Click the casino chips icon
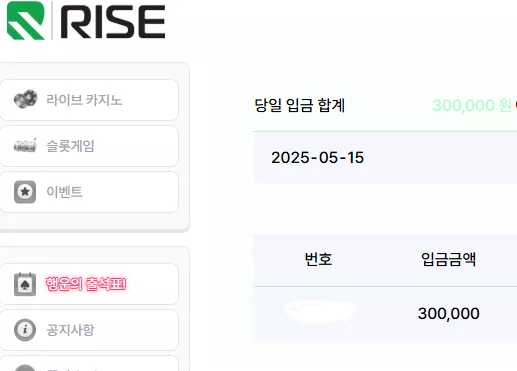 point(25,99)
